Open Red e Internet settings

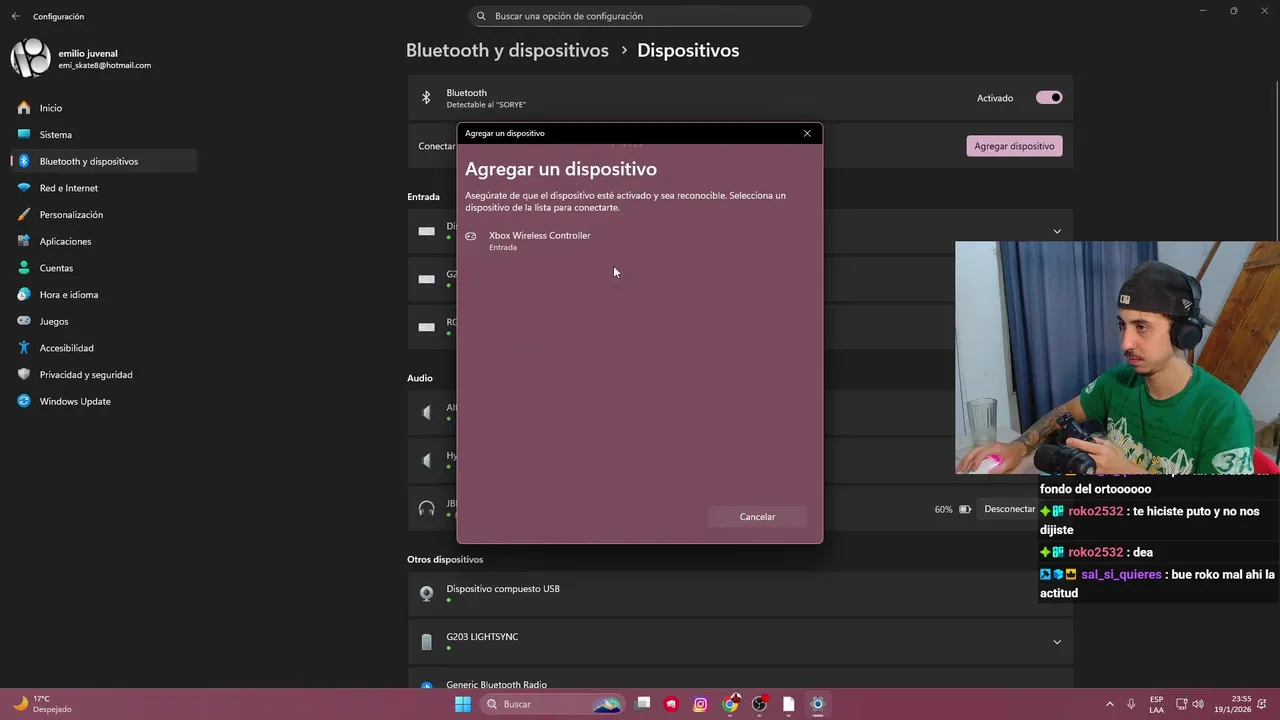tap(104, 188)
